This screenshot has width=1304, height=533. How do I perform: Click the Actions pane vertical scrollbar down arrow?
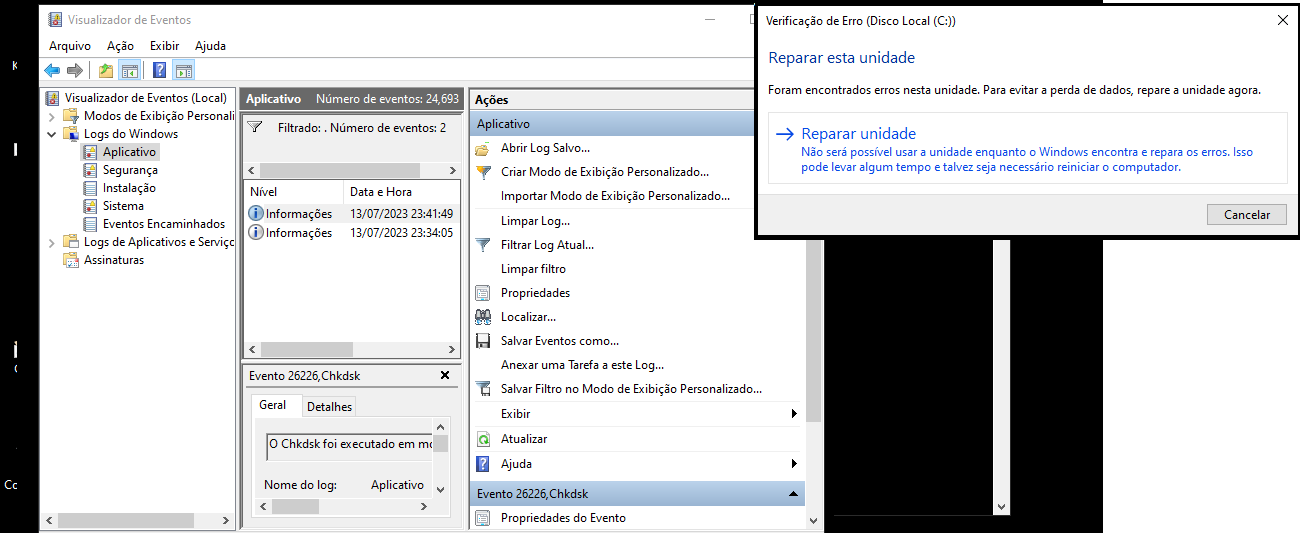[x=813, y=520]
